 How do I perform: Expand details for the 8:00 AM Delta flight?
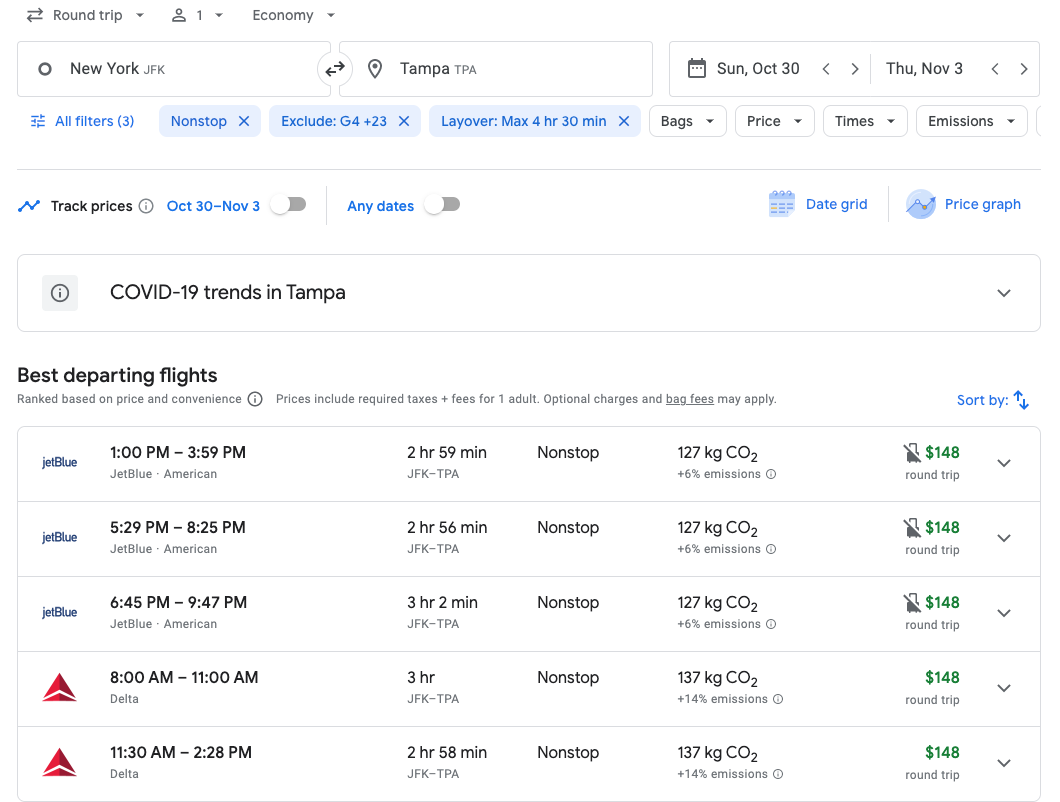(x=1004, y=687)
